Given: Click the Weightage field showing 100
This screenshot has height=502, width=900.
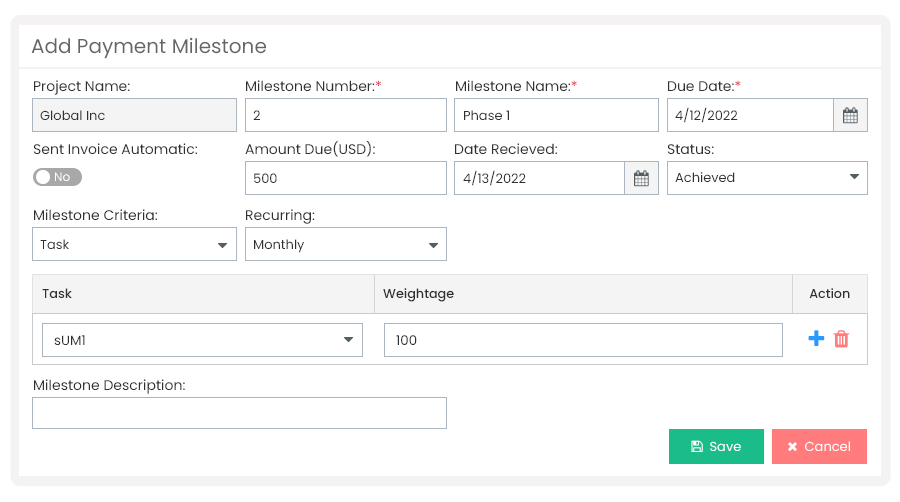Looking at the screenshot, I should 583,340.
